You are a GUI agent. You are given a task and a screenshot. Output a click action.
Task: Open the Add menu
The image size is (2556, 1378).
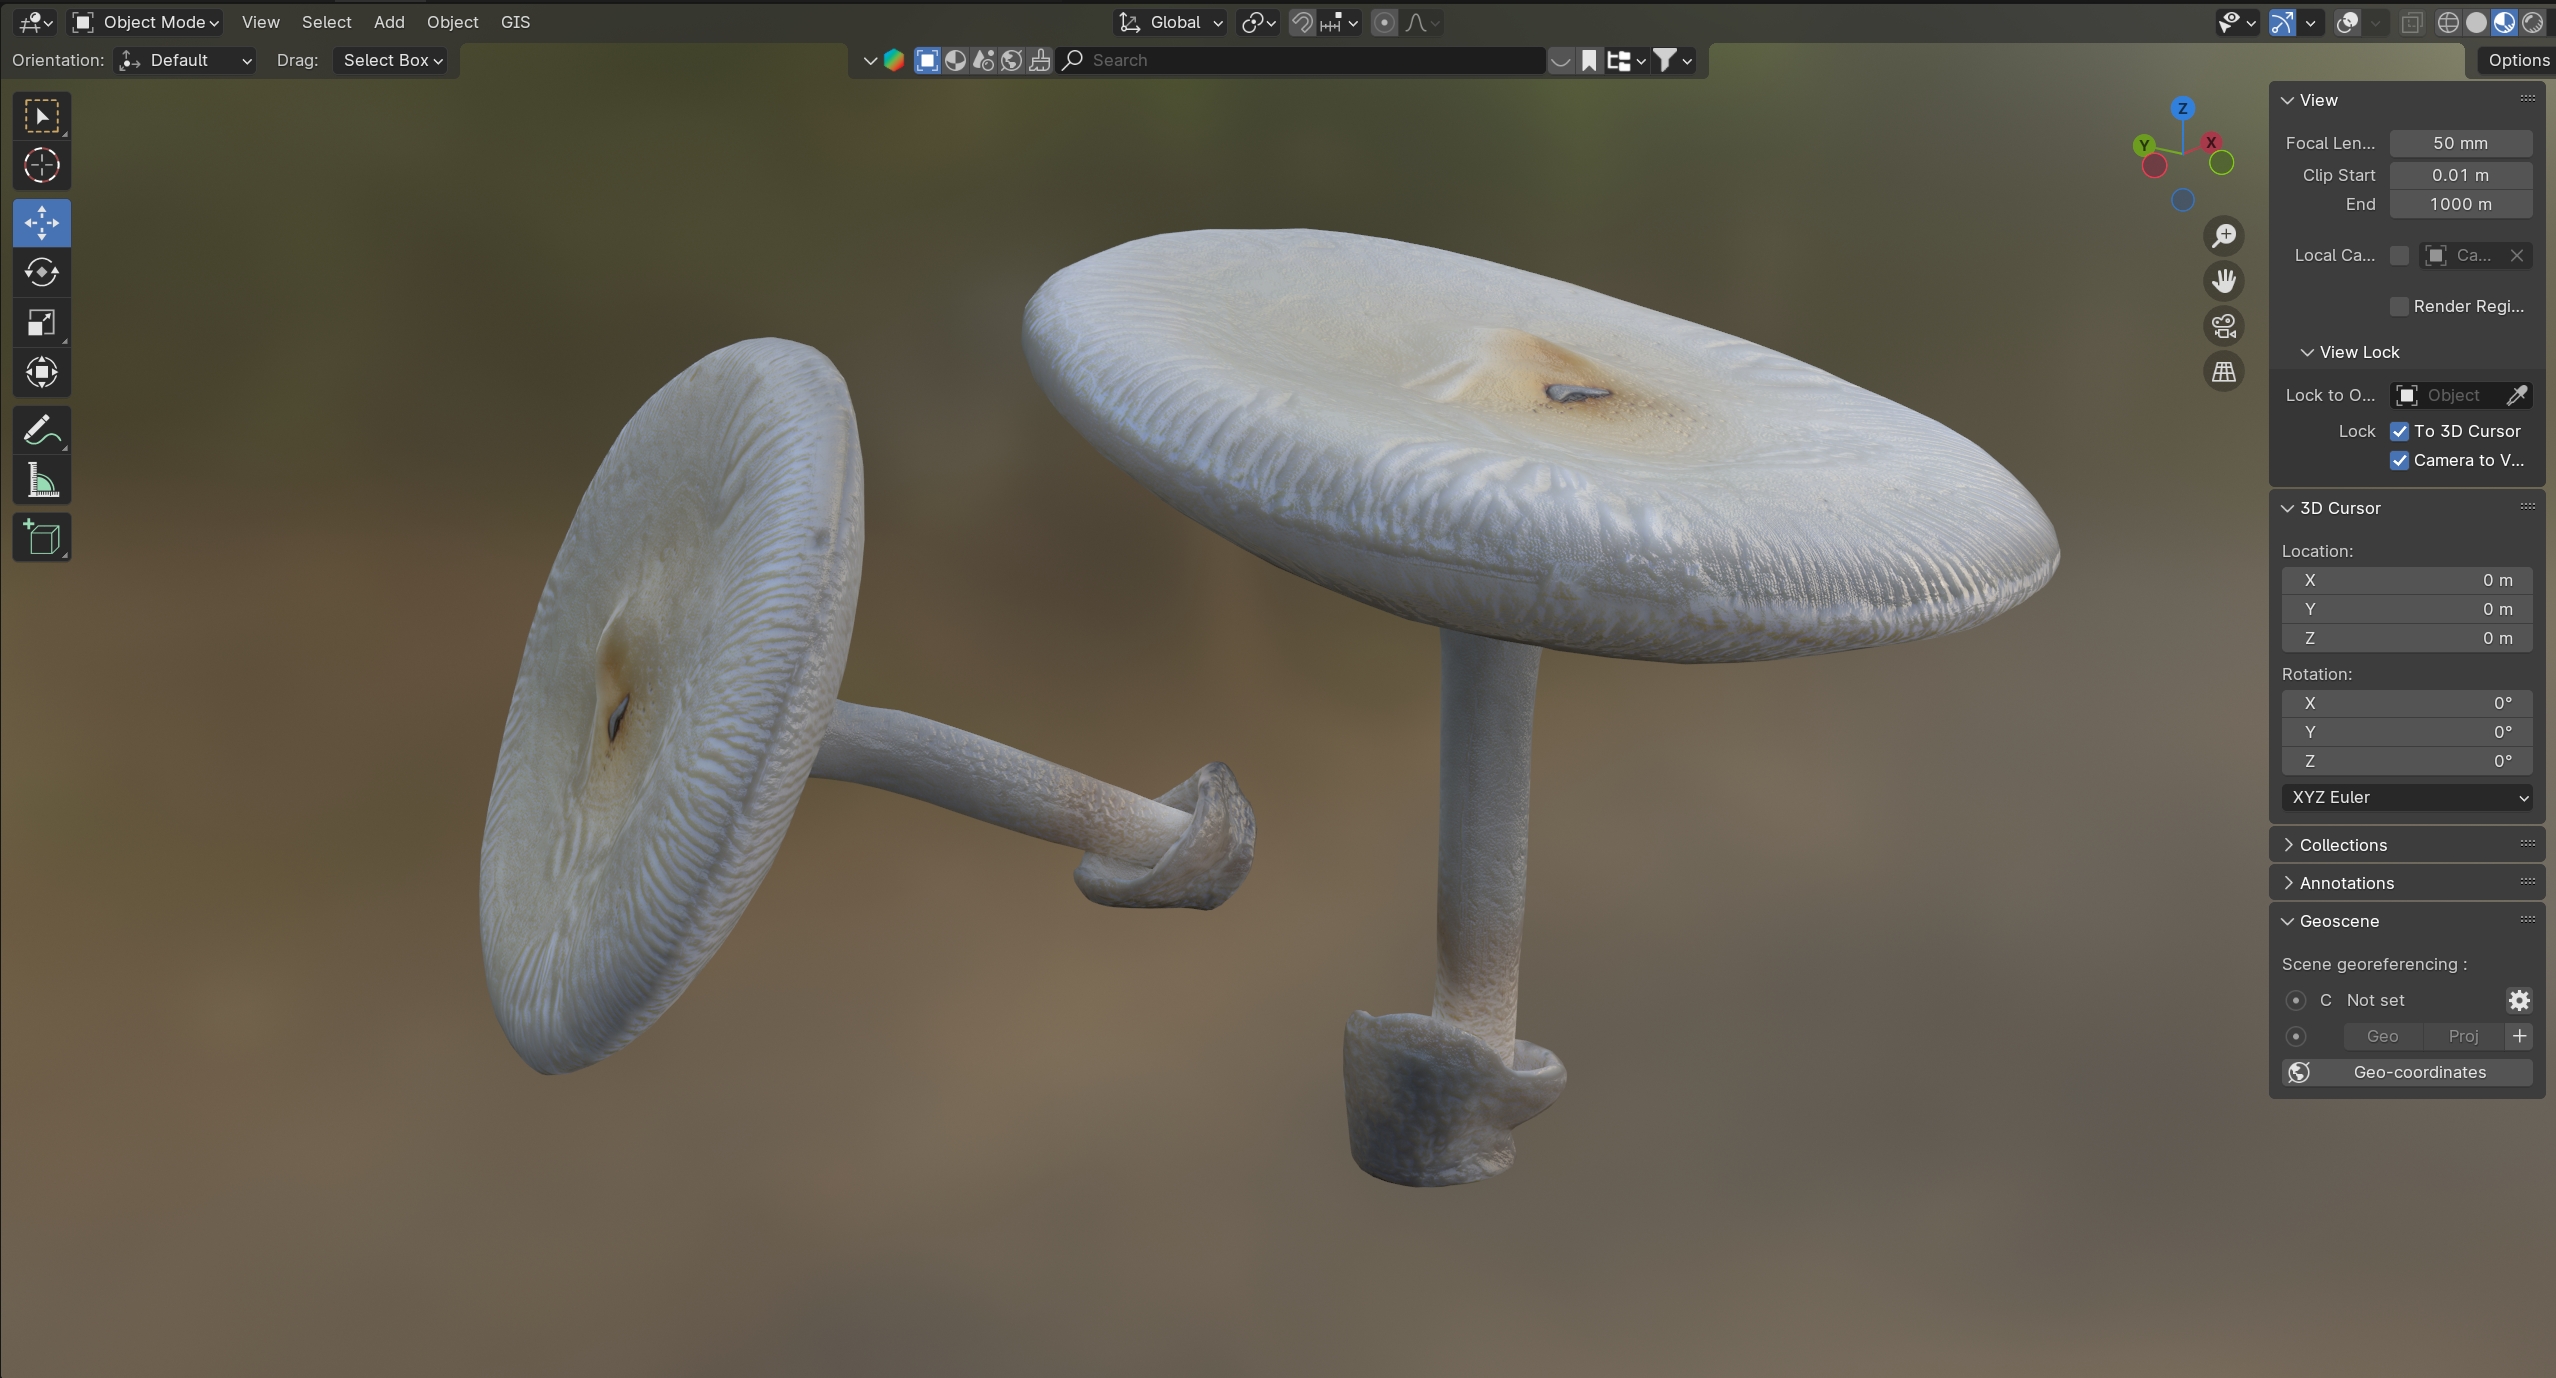[388, 22]
